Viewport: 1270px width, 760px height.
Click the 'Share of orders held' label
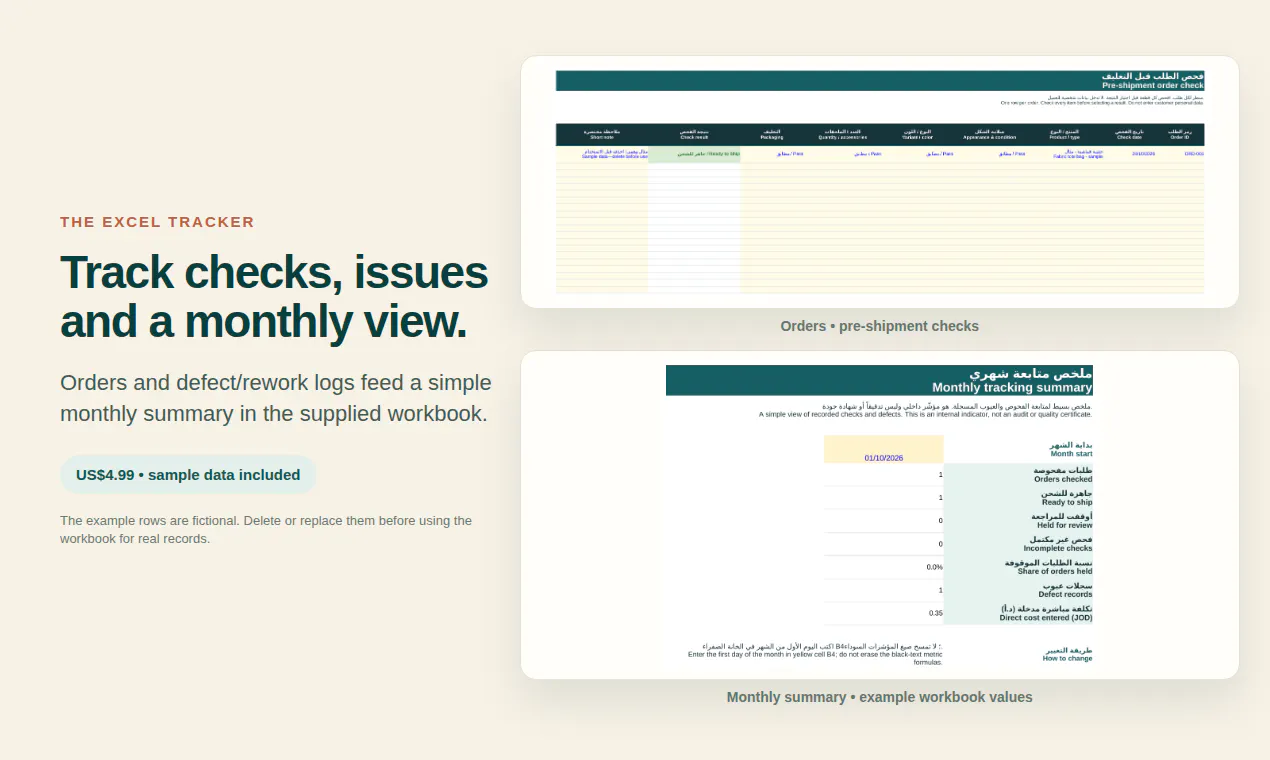coord(1055,571)
